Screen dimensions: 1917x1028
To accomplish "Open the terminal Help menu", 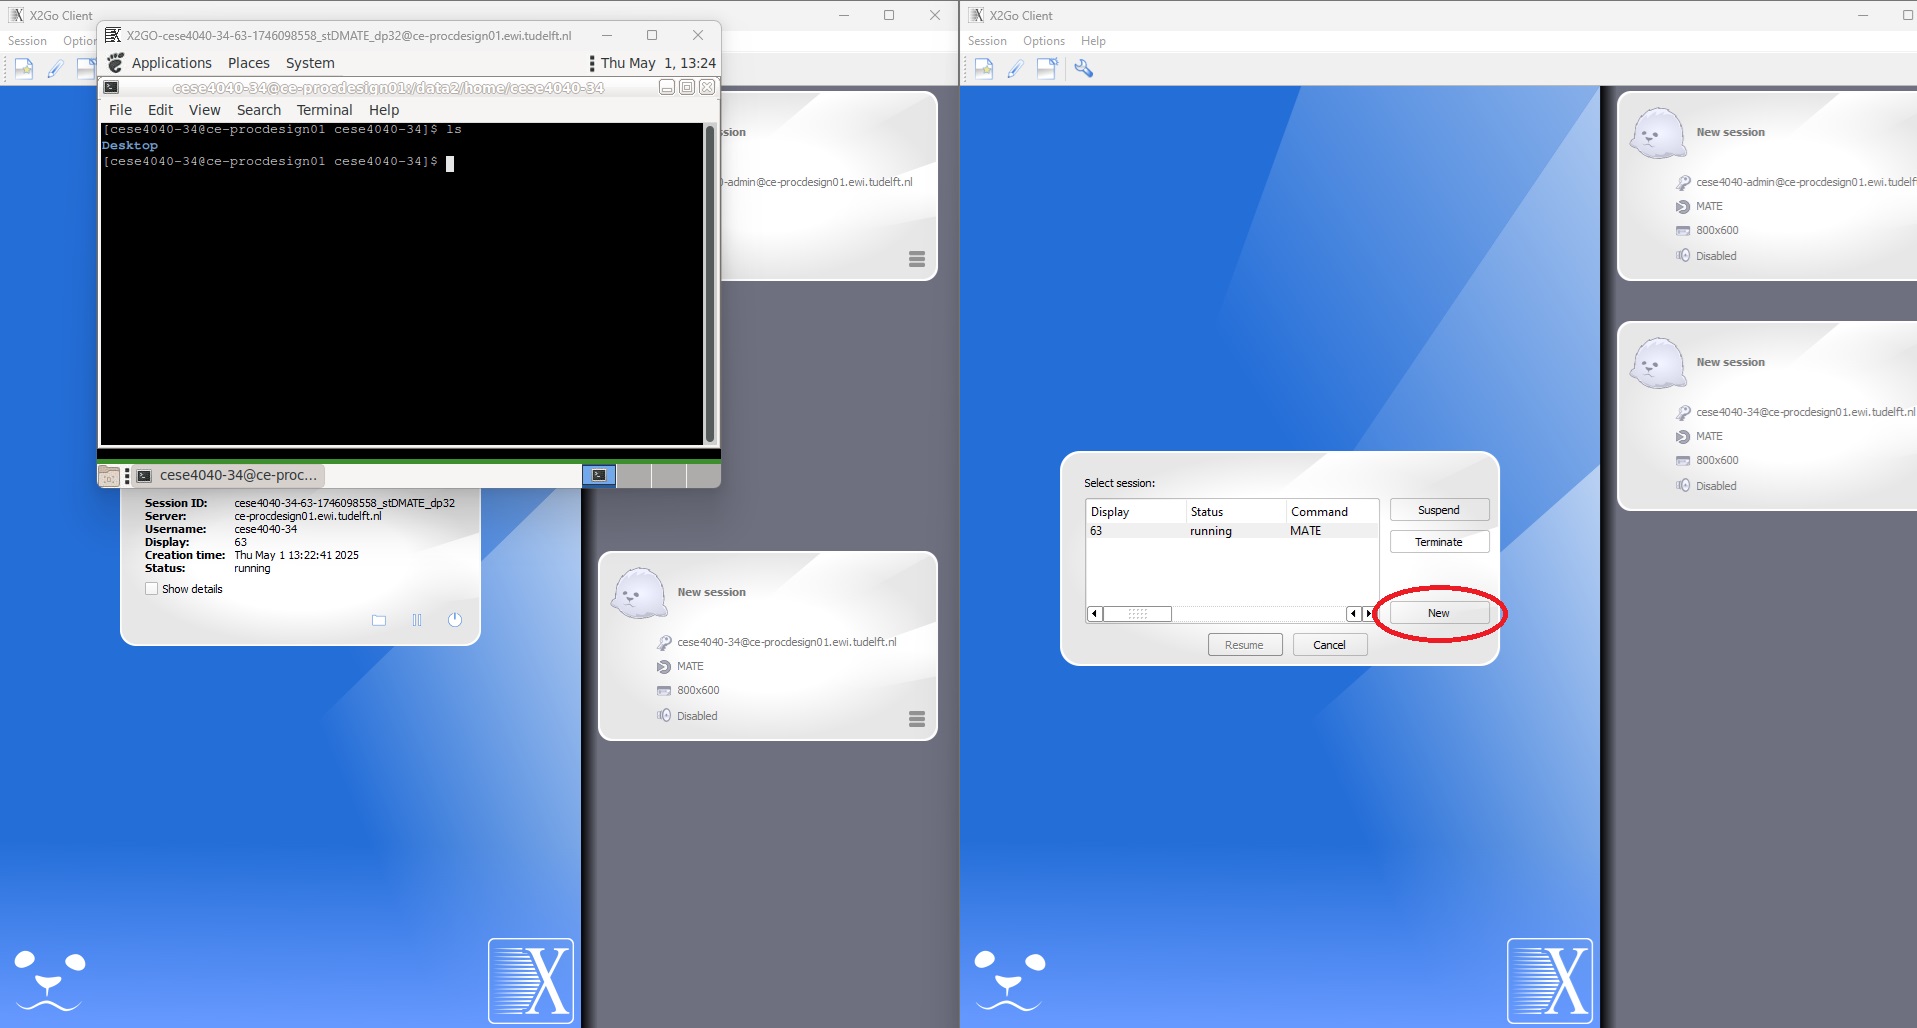I will (x=384, y=110).
